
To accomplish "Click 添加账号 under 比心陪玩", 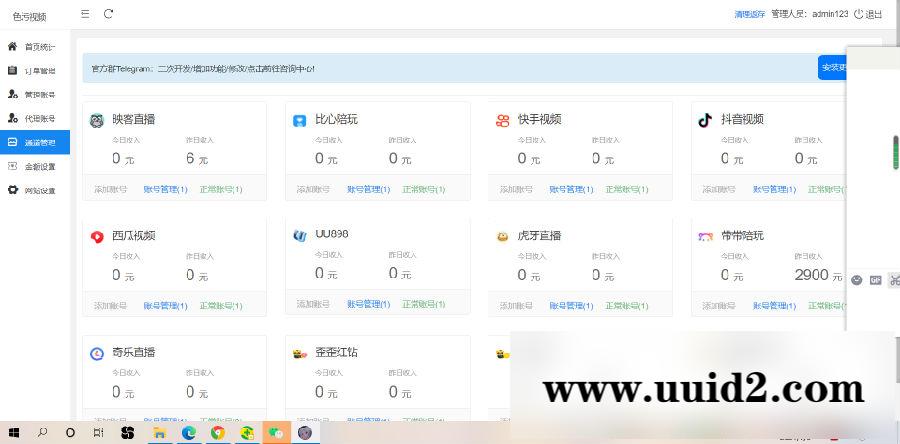I will (x=313, y=189).
